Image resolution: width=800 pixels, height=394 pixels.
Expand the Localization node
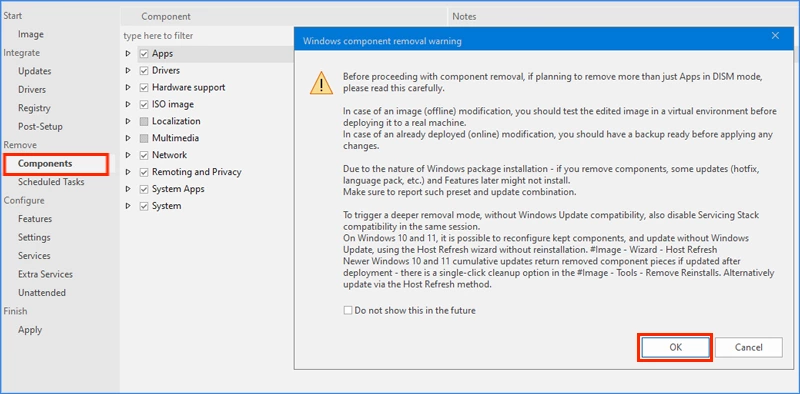(x=128, y=121)
